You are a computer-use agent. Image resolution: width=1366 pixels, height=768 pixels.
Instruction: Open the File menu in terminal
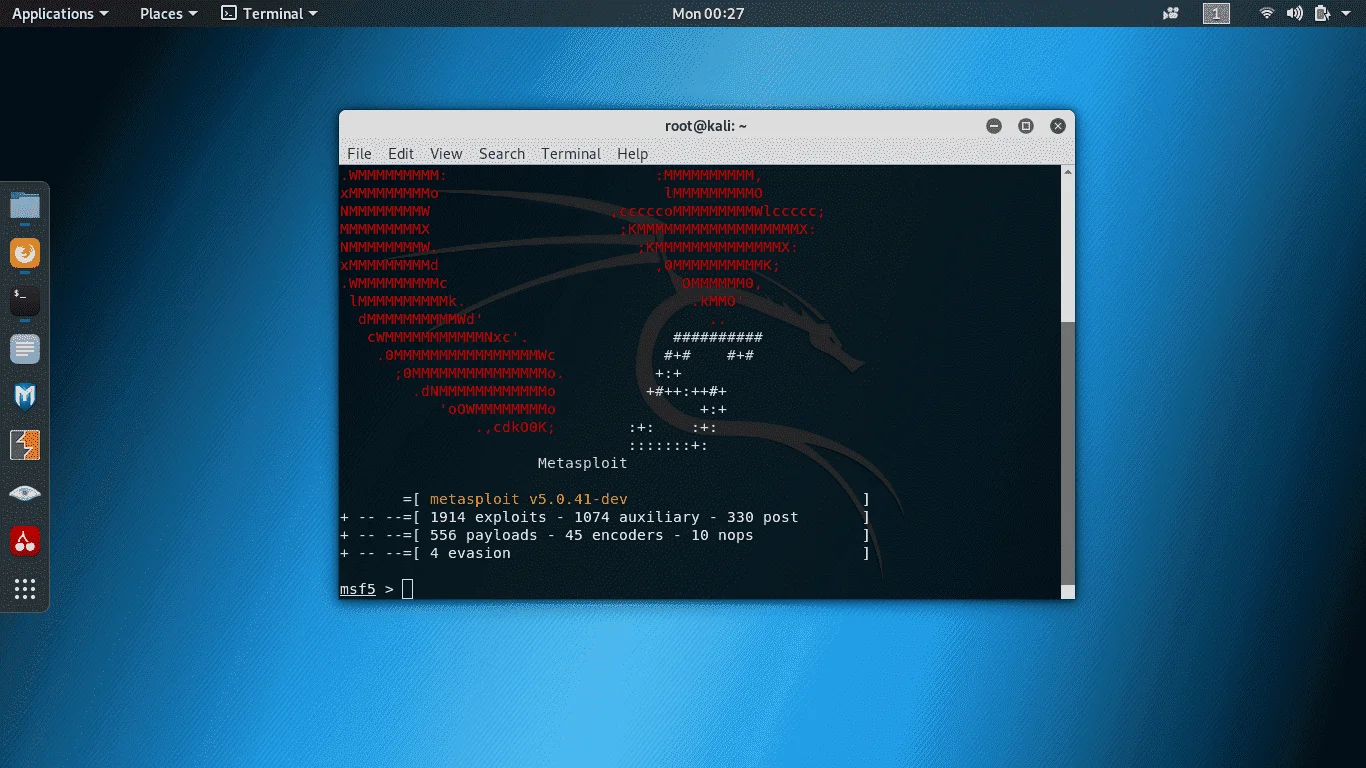click(x=359, y=153)
